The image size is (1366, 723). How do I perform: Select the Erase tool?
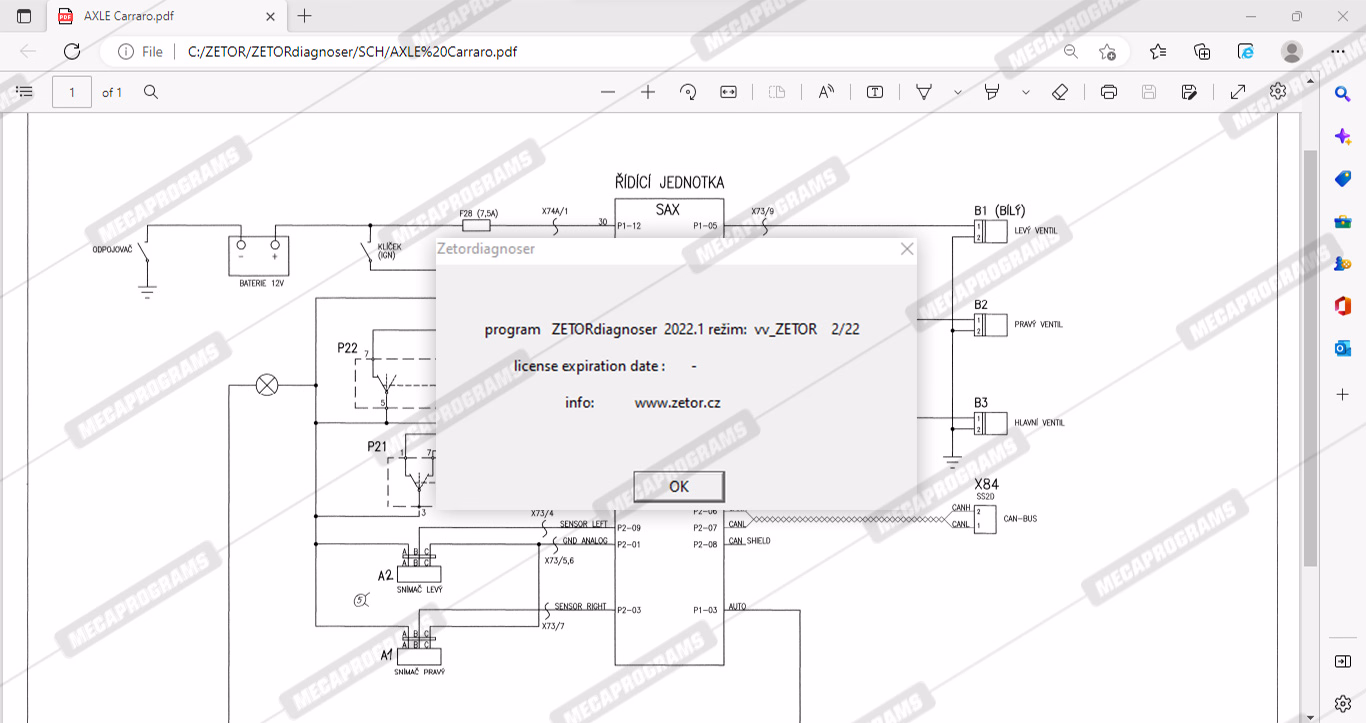tap(1060, 92)
